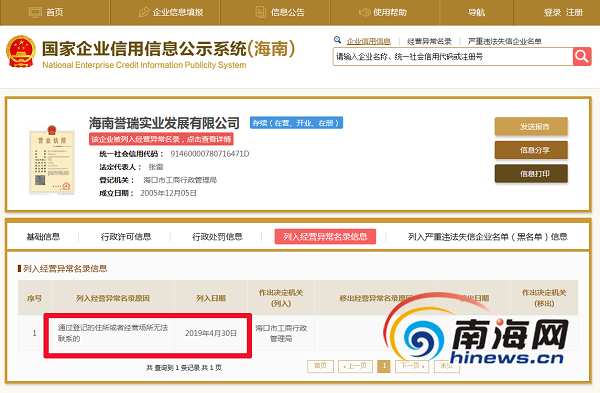The image size is (600, 393).
Task: Click the 信息分享 button
Action: click(x=531, y=150)
